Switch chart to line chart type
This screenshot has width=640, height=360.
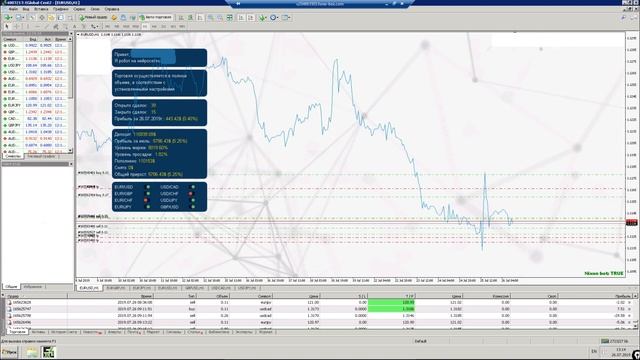point(200,18)
